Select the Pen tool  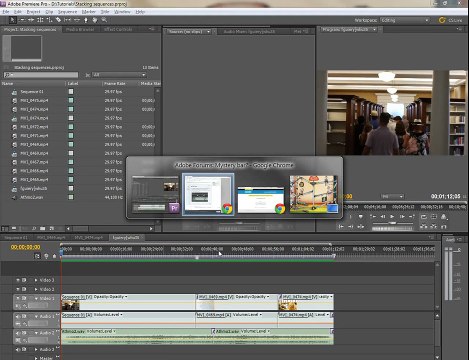click(86, 20)
